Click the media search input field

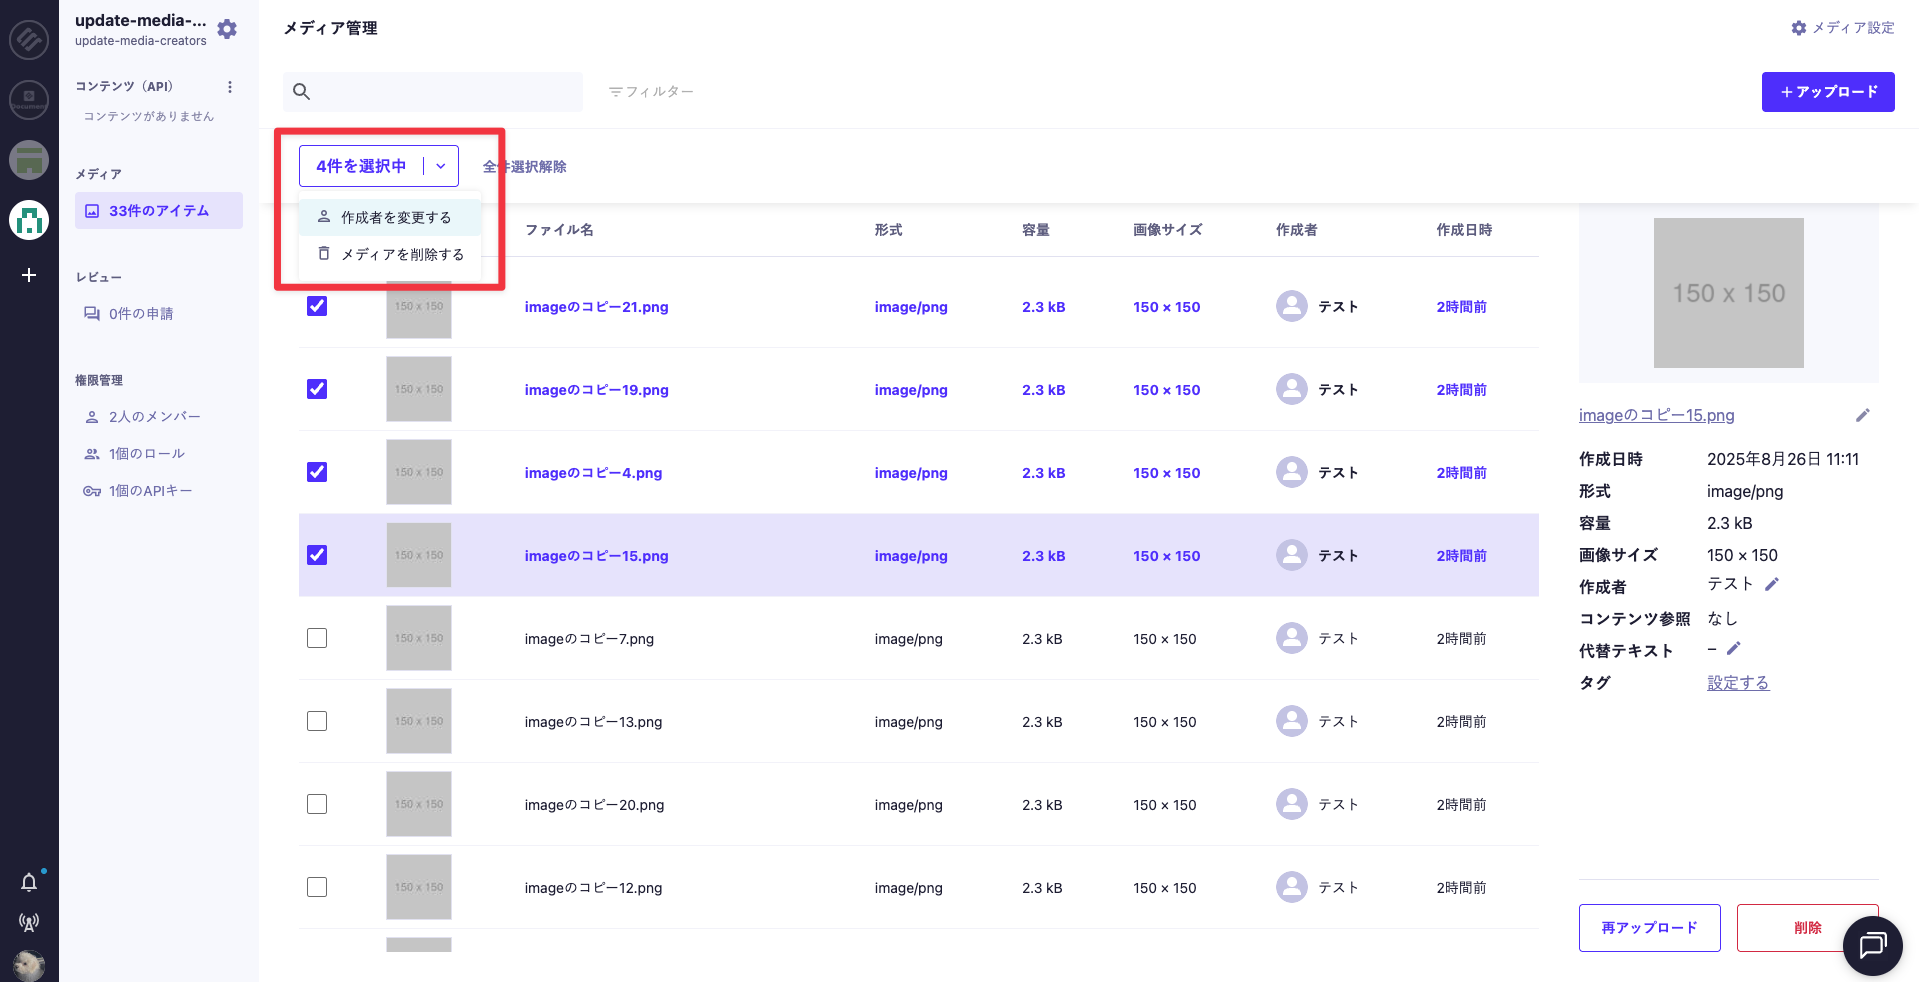pyautogui.click(x=445, y=92)
